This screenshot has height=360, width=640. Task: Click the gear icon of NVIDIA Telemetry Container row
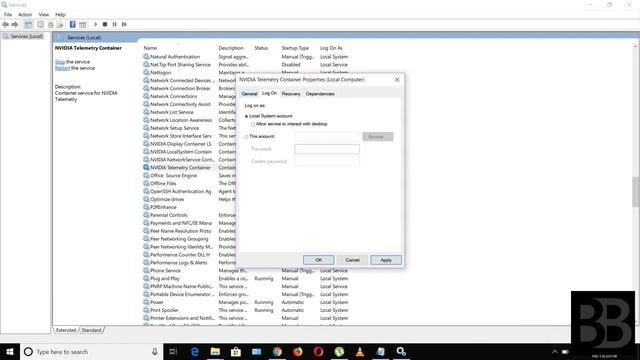tap(146, 167)
